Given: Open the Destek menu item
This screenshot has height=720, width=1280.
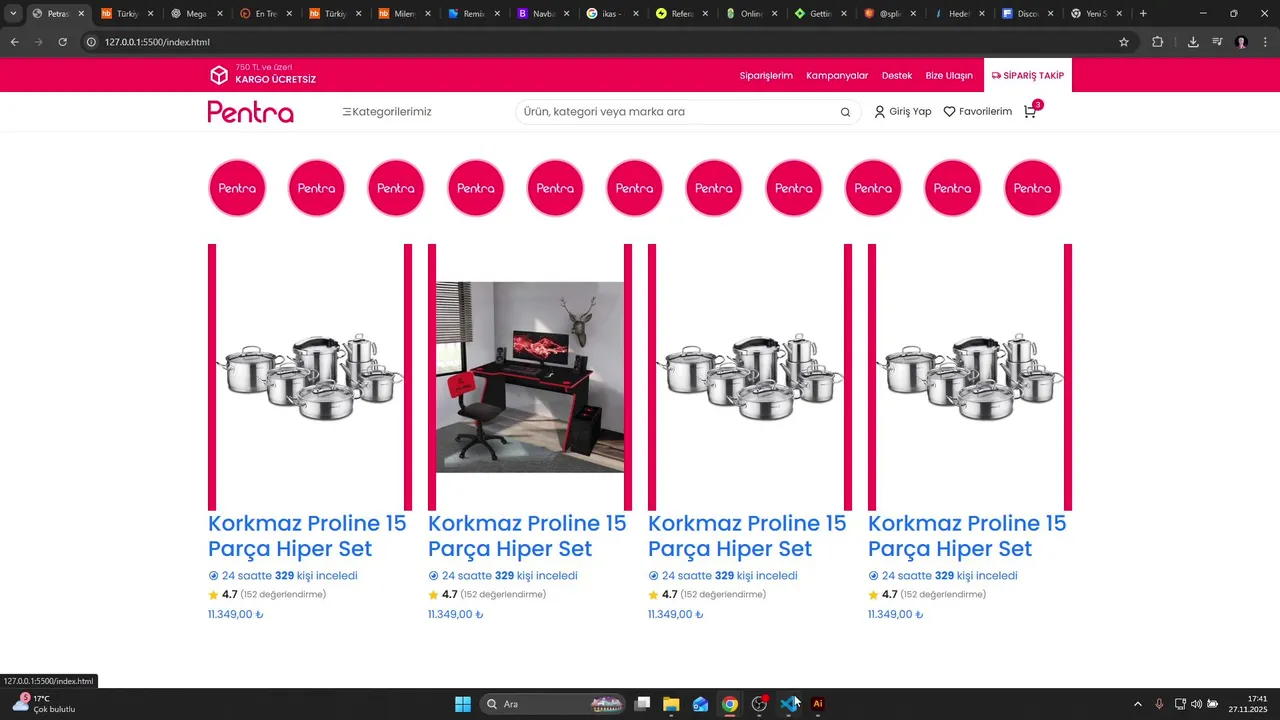Looking at the screenshot, I should (897, 75).
